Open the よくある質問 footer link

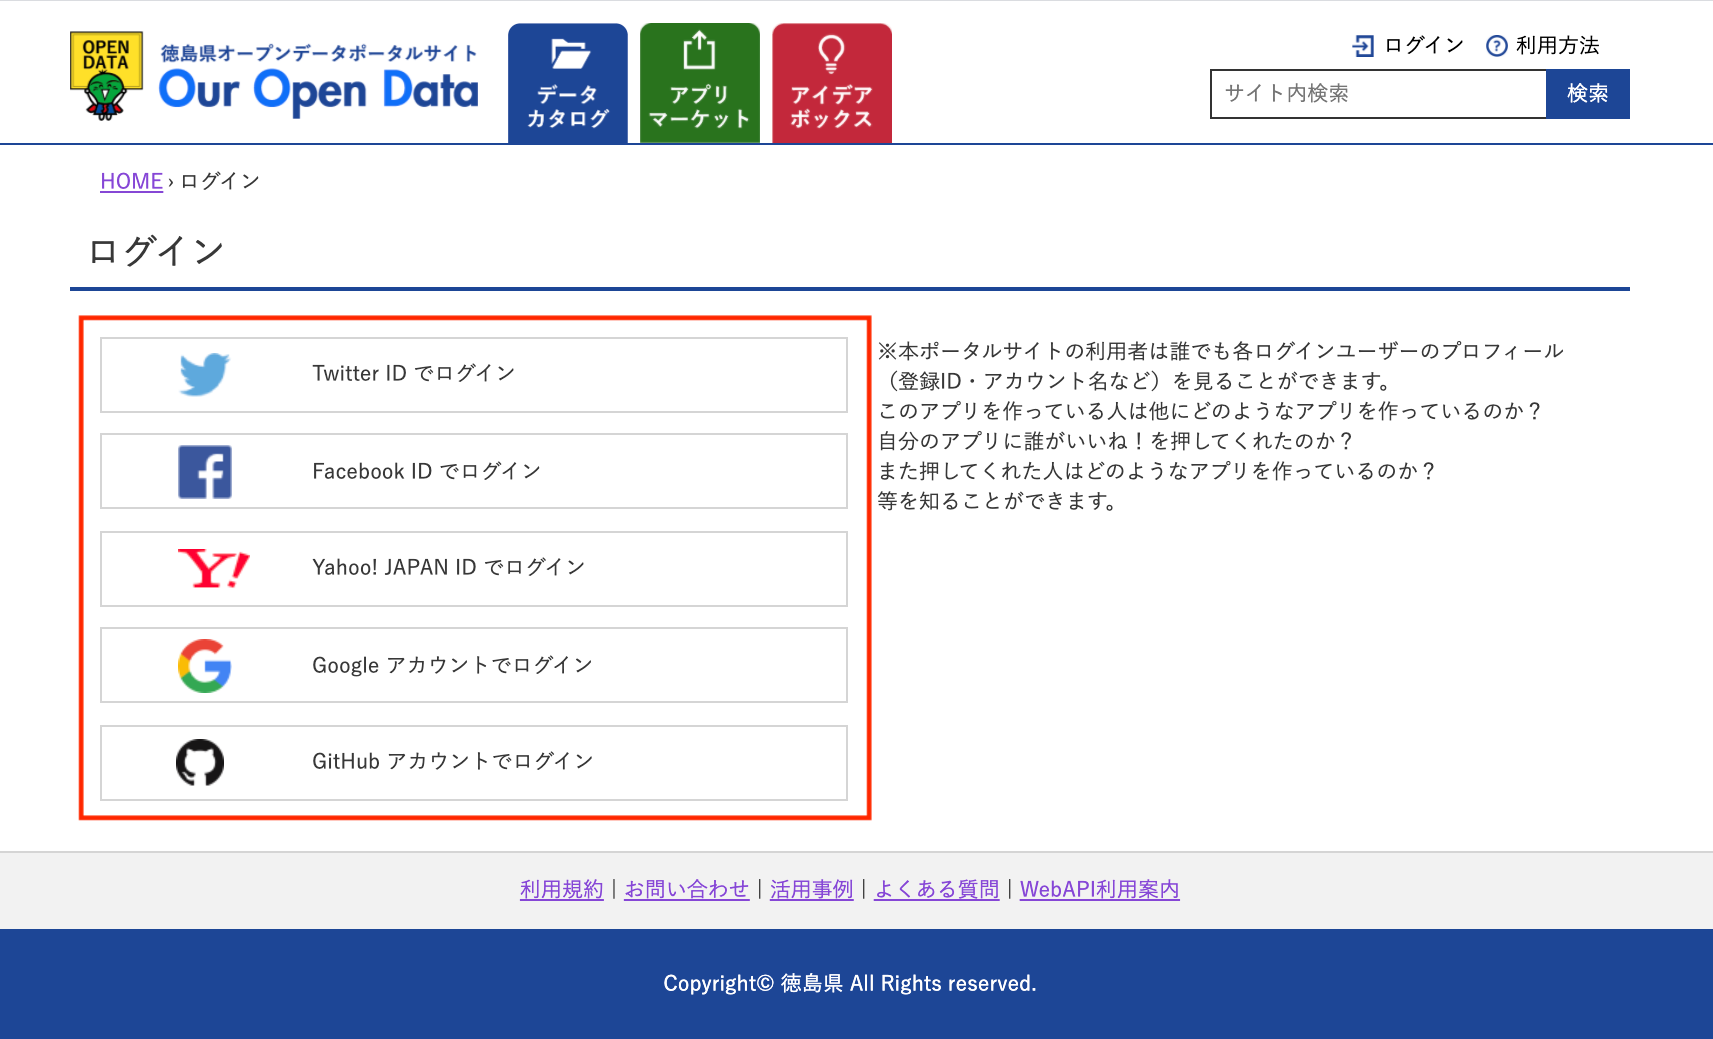(x=937, y=889)
